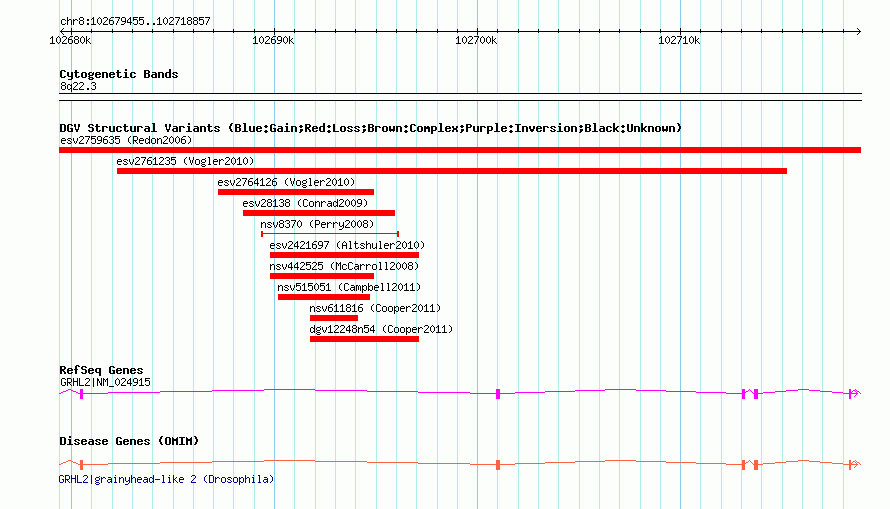Select the esv2761235 (Vogler2010) label

[x=185, y=161]
